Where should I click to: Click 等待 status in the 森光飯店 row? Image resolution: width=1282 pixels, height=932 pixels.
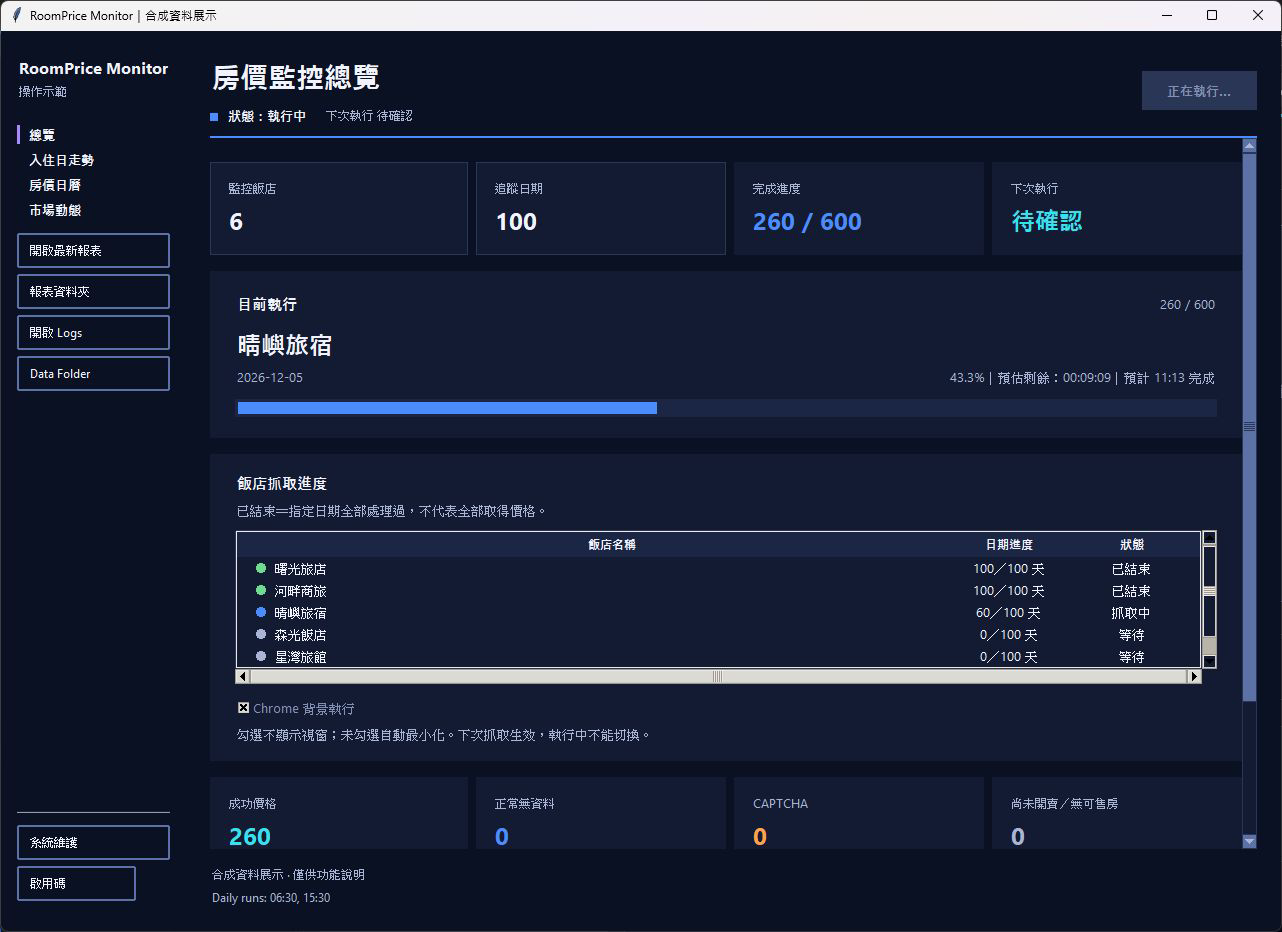tap(1131, 635)
